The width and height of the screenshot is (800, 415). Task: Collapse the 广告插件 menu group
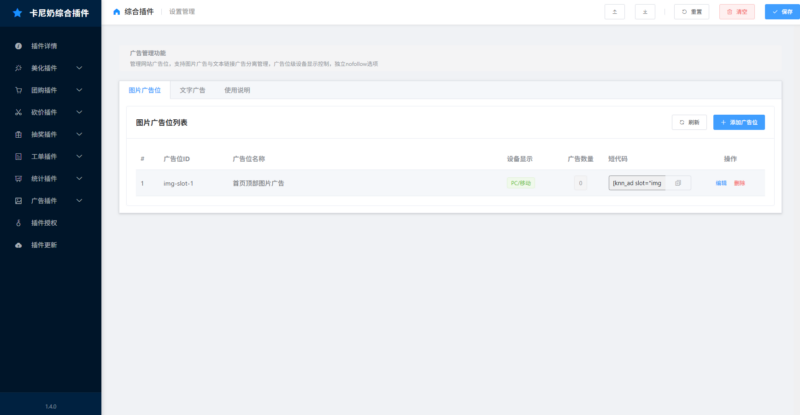[x=79, y=200]
